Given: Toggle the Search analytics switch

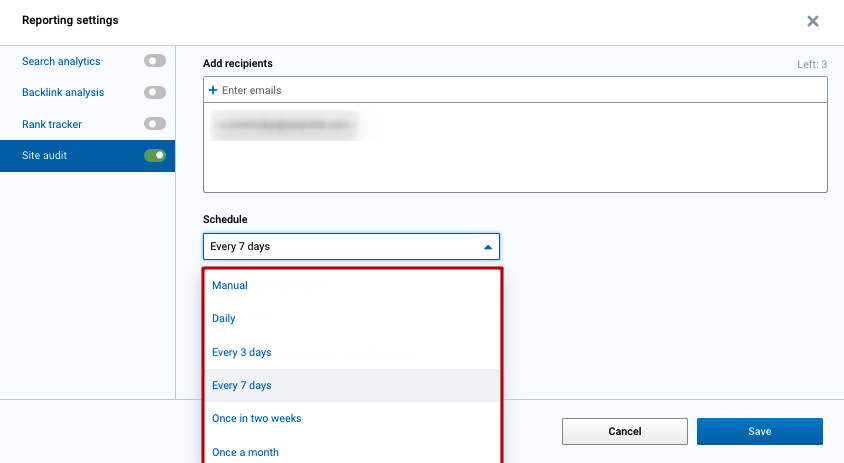Looking at the screenshot, I should click(x=154, y=61).
